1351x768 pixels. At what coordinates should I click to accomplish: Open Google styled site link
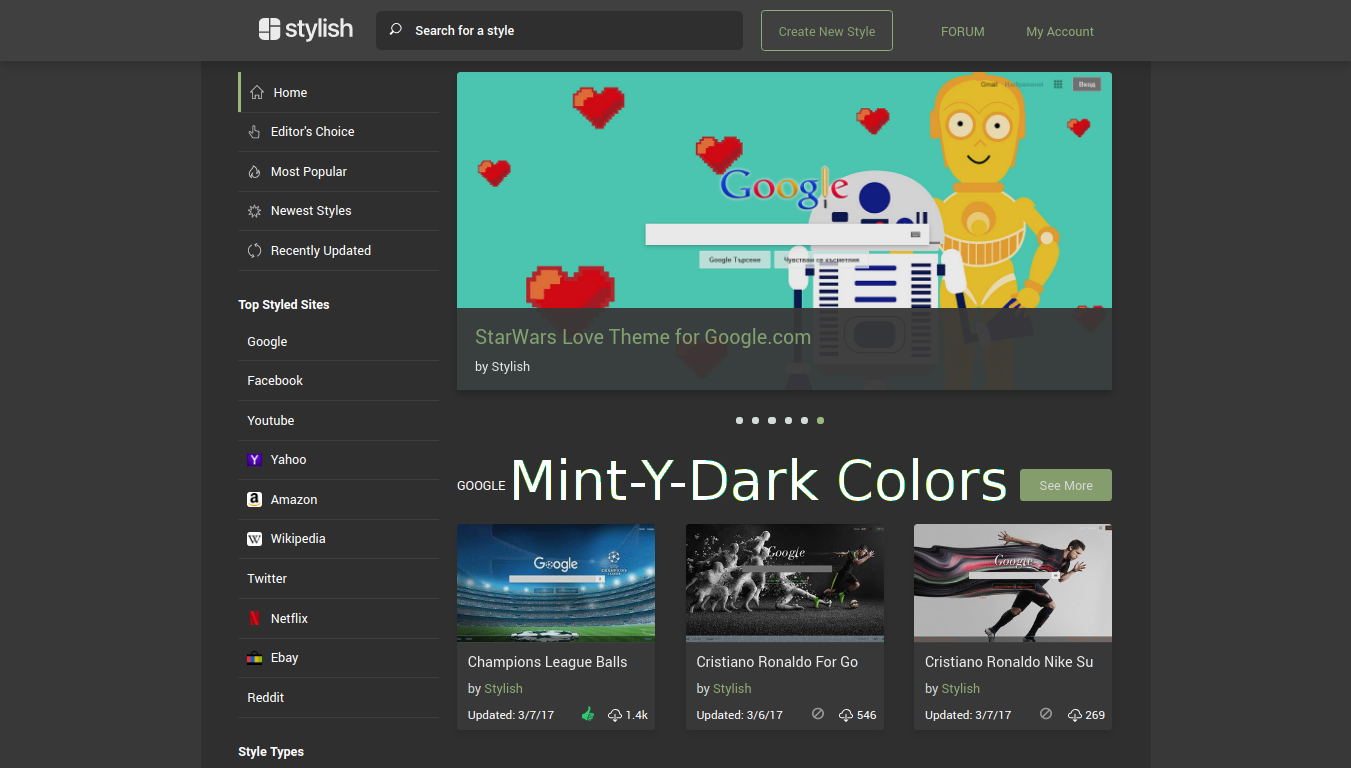(339, 341)
